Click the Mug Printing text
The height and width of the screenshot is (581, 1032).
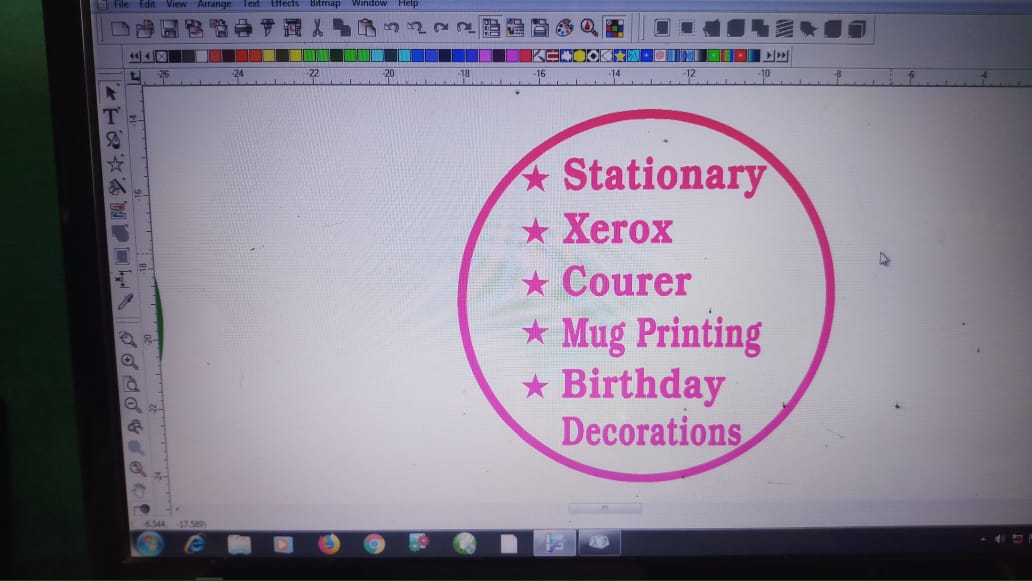tap(661, 335)
